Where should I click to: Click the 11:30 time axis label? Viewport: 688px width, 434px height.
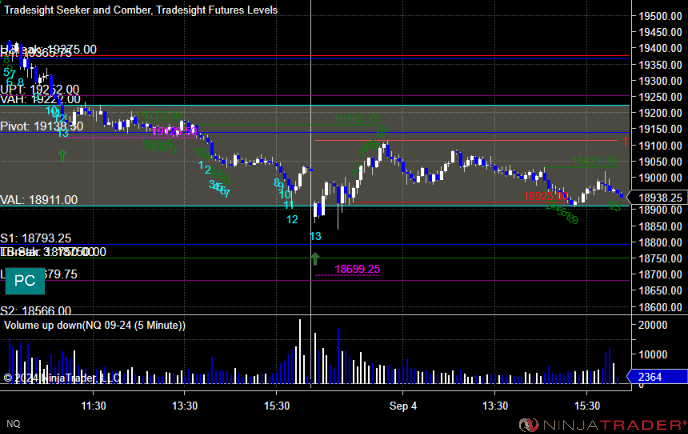tap(93, 406)
